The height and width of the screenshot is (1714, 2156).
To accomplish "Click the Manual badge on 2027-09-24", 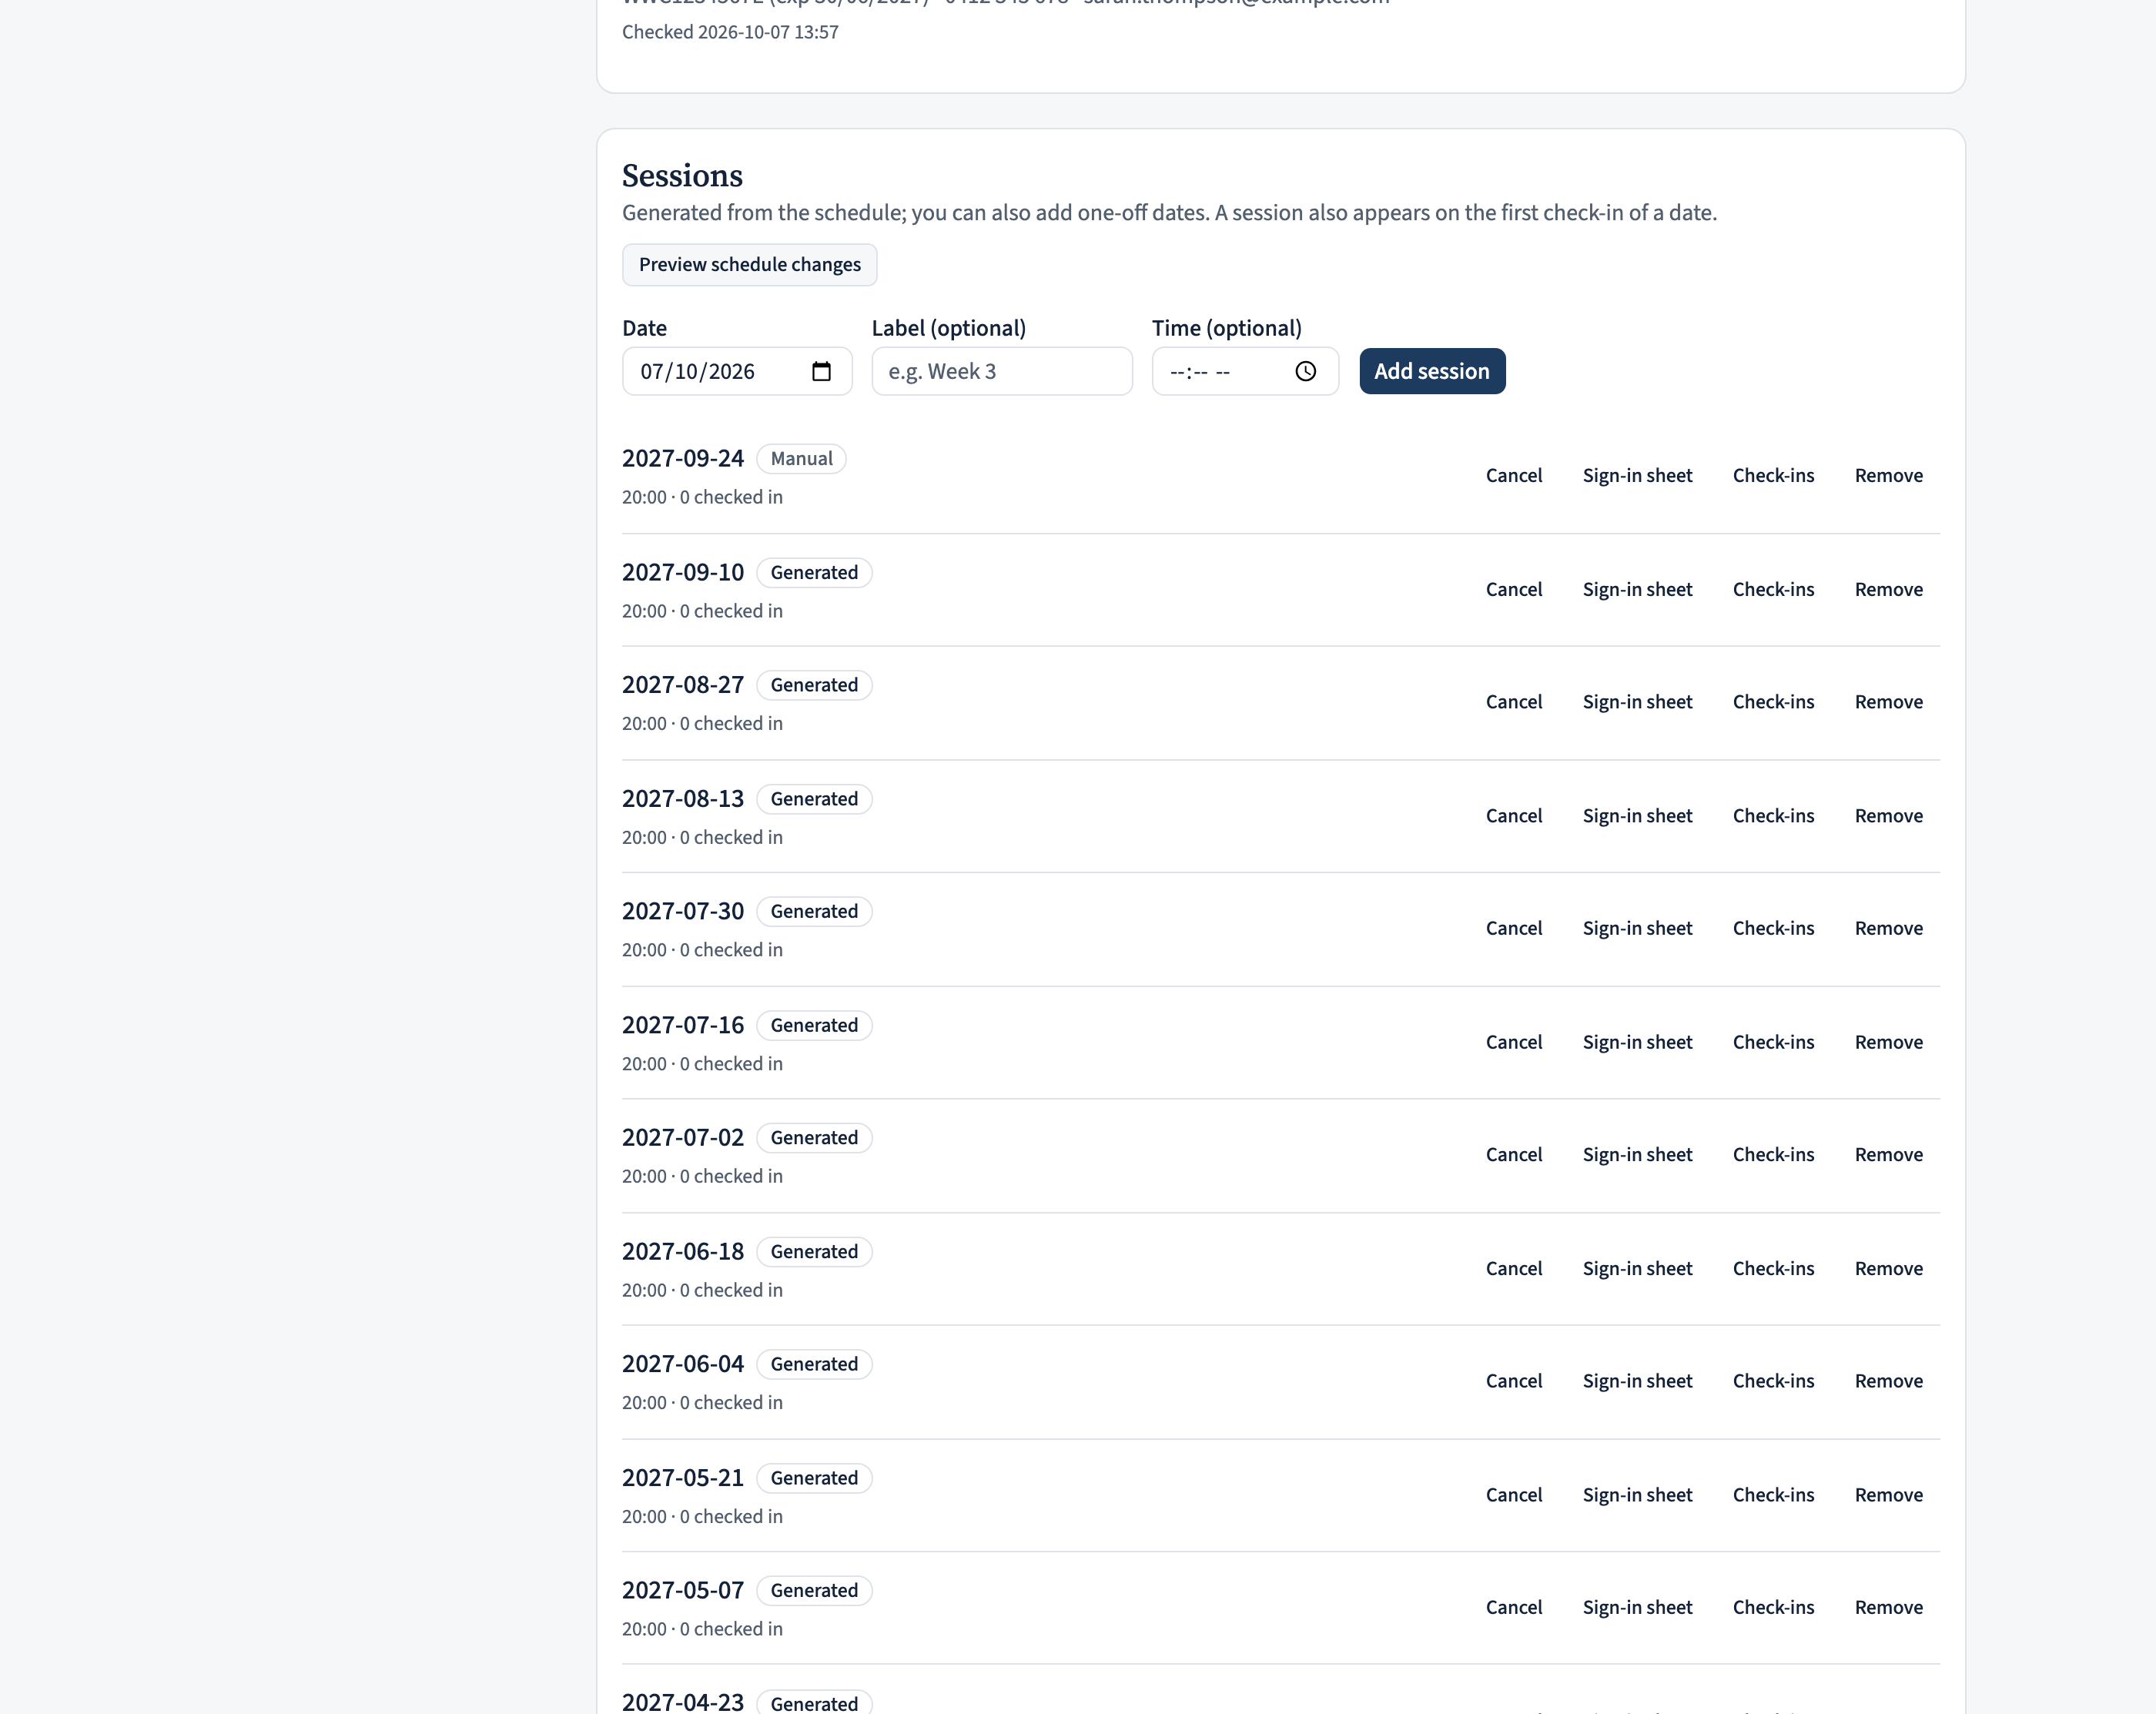I will coord(801,458).
